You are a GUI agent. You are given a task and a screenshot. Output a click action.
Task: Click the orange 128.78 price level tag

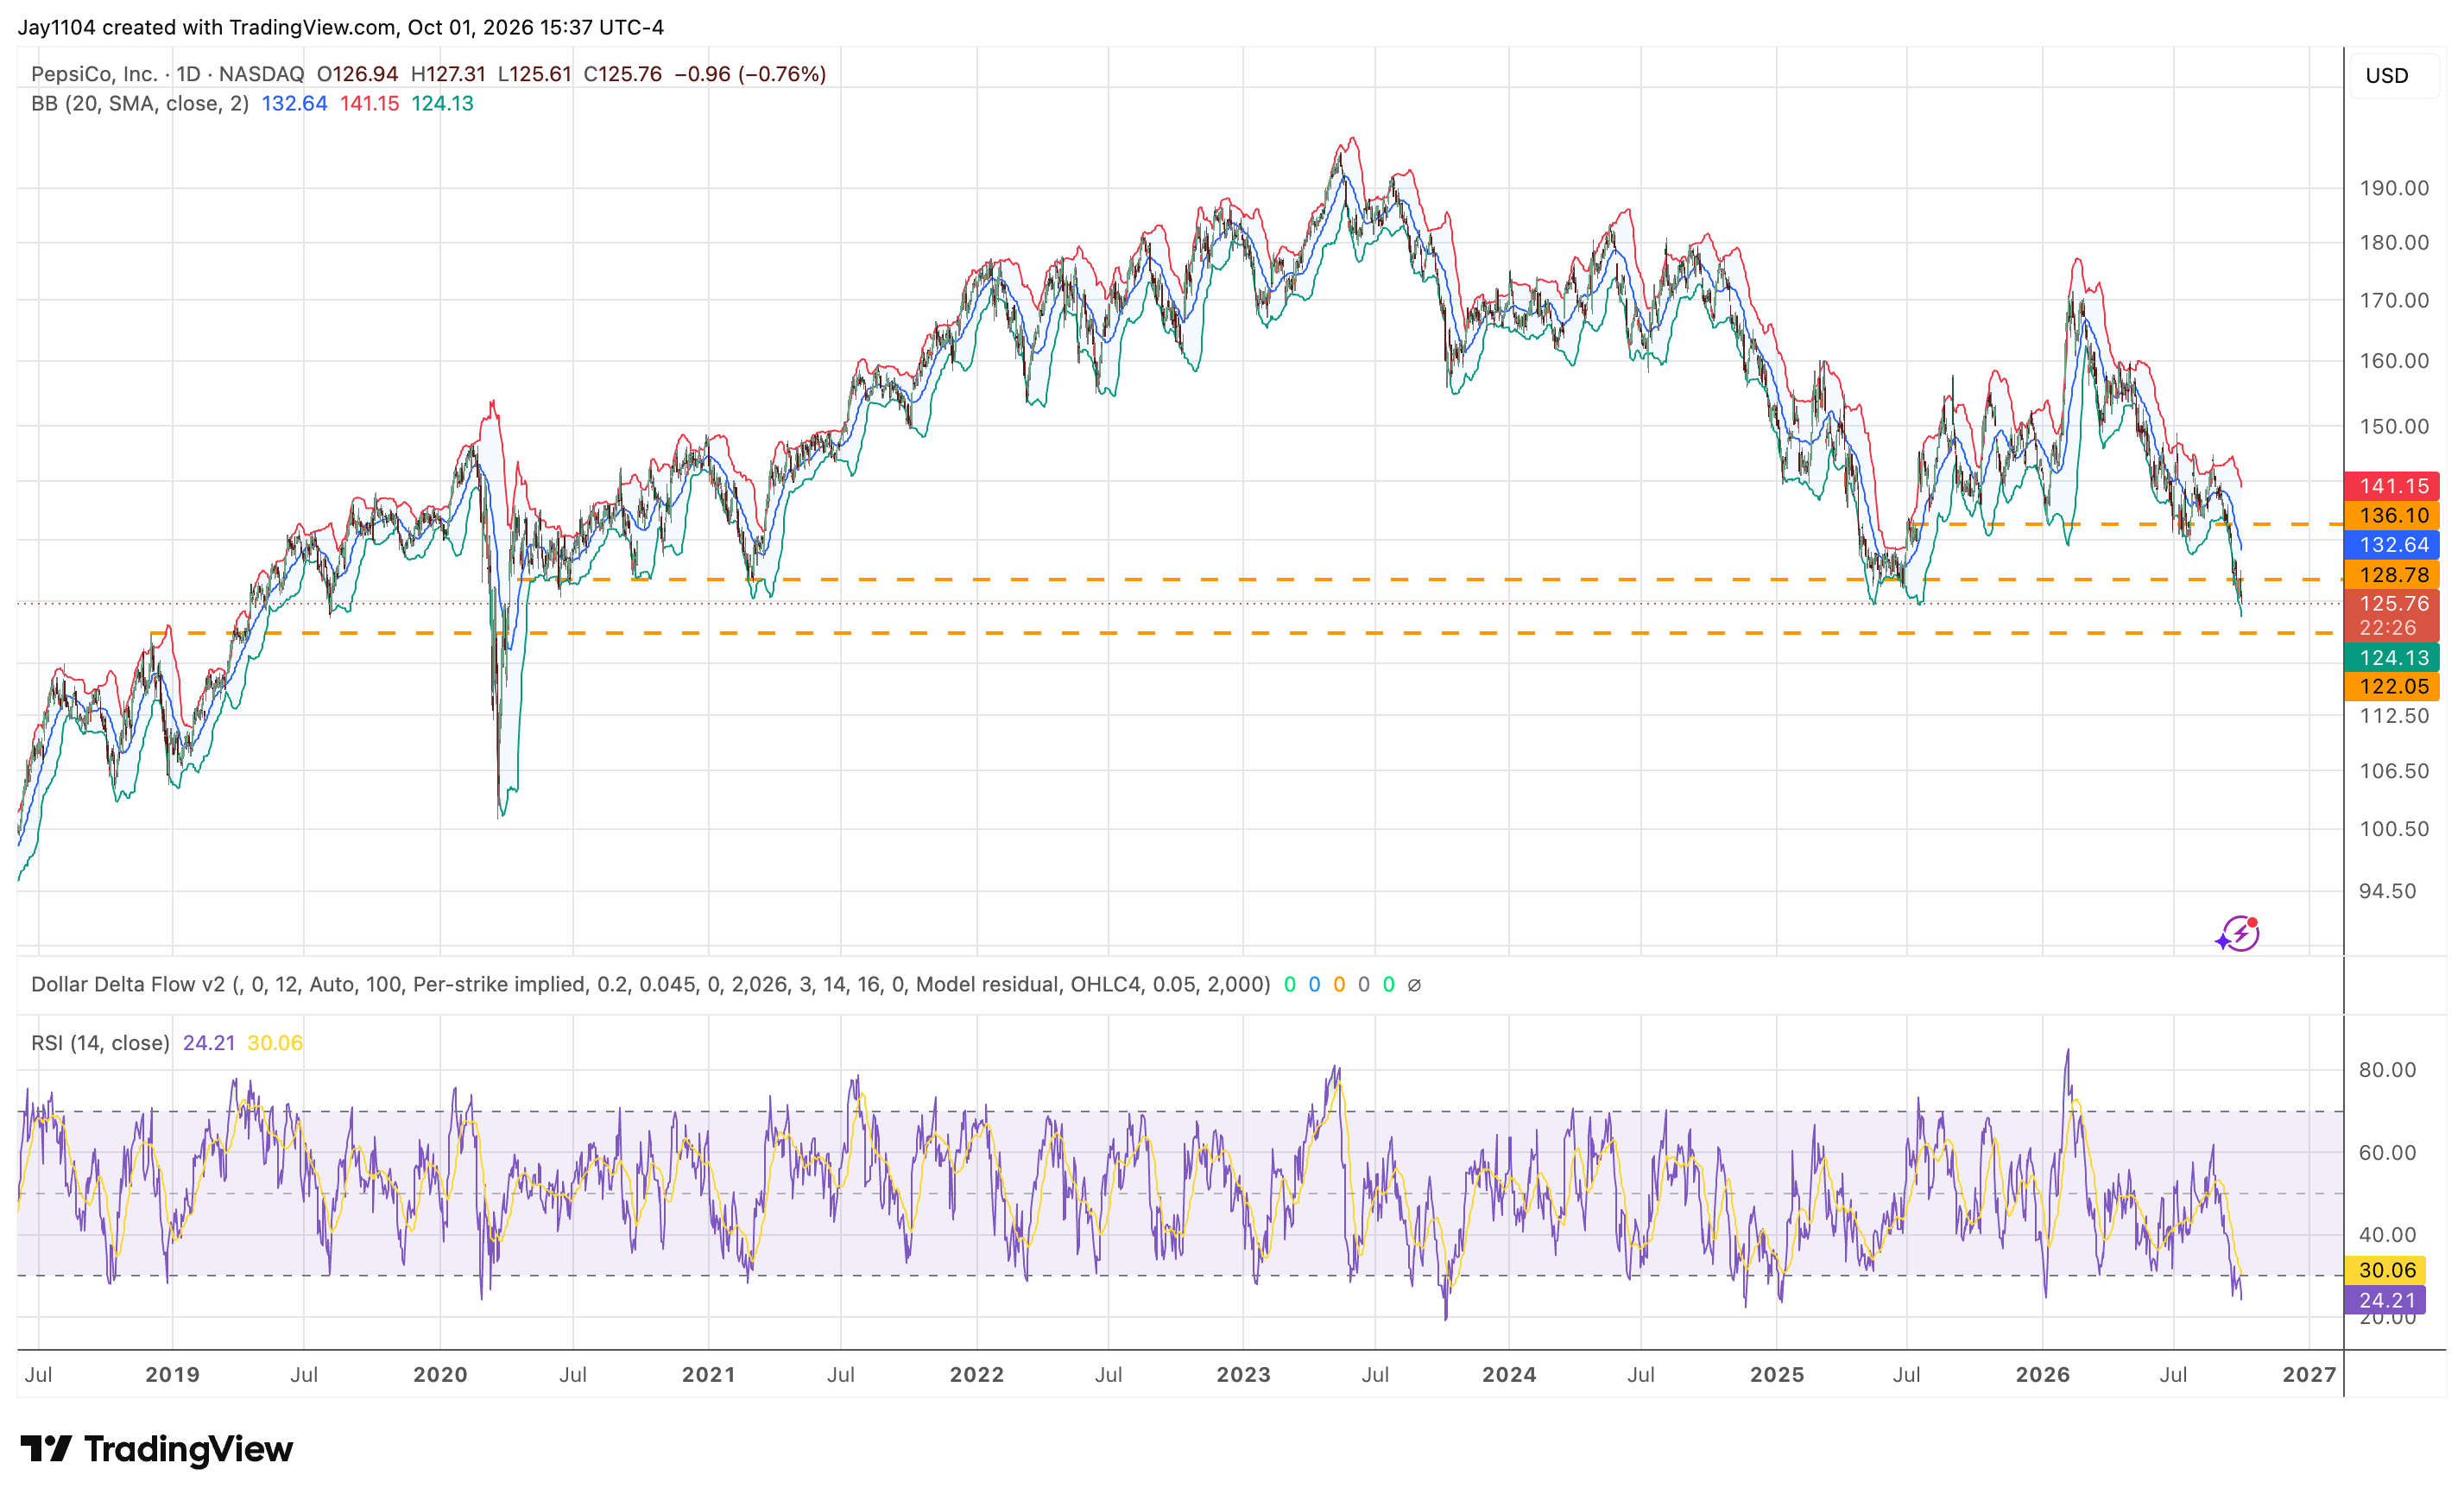2392,575
